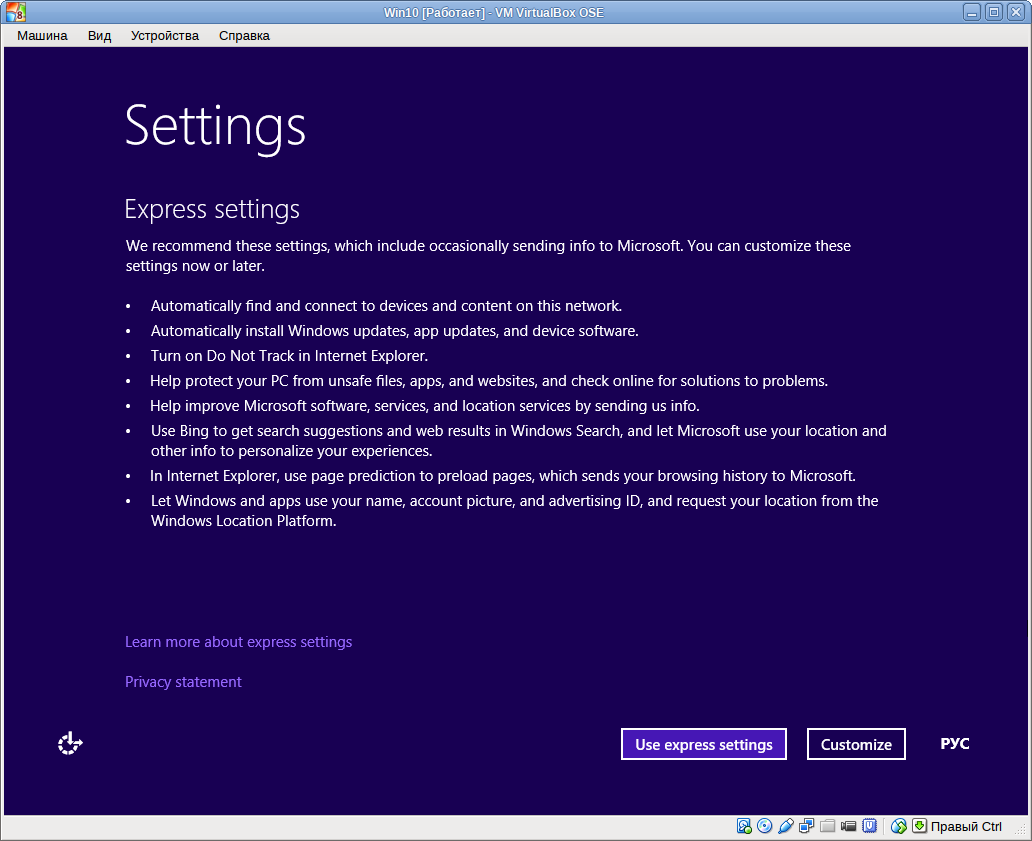Click the 'Help improve Microsoft software' line

(425, 406)
